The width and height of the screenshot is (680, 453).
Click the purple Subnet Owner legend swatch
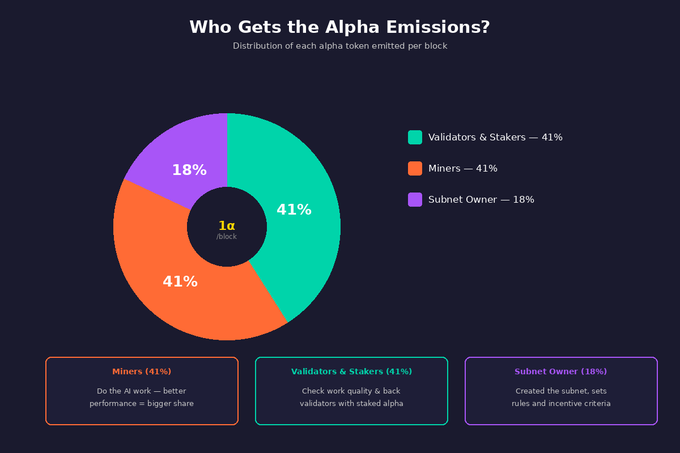click(x=415, y=199)
